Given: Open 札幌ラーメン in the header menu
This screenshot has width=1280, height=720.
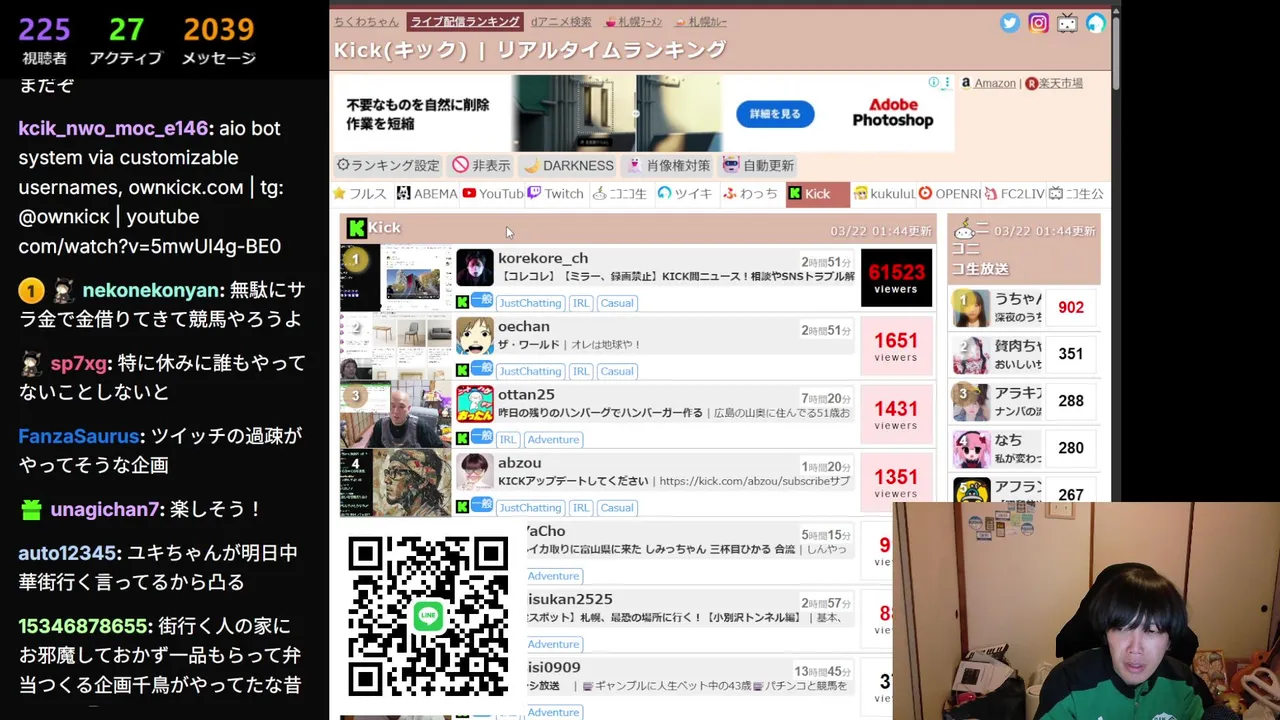Looking at the screenshot, I should tap(634, 21).
